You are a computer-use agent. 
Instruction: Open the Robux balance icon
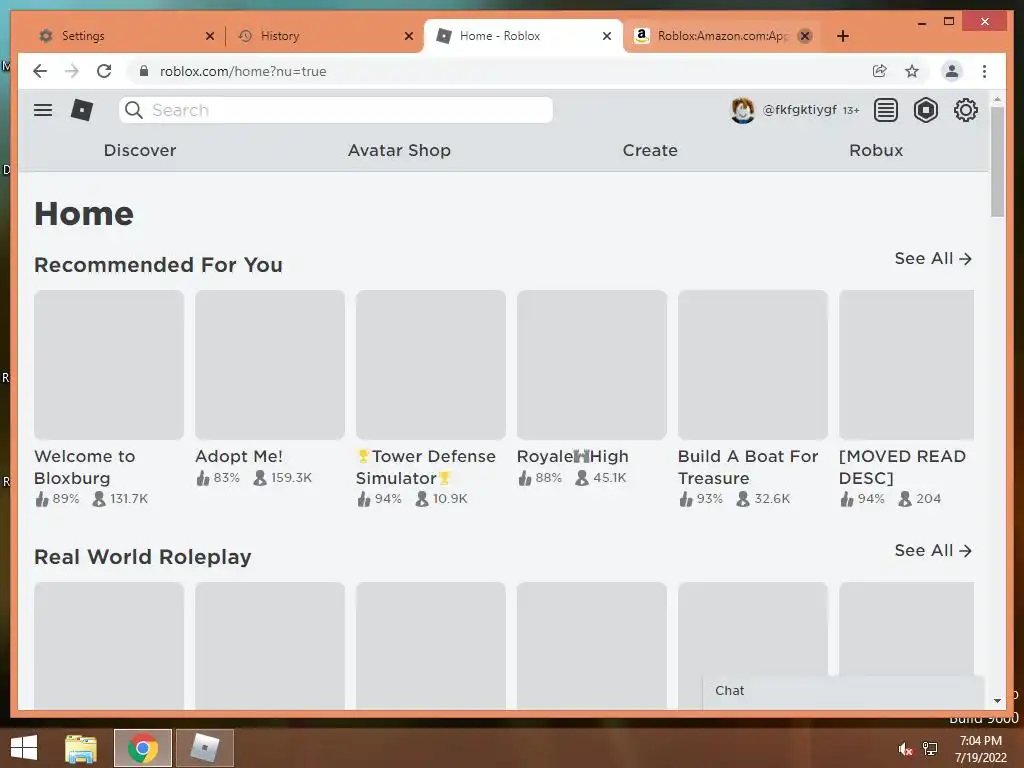(925, 110)
